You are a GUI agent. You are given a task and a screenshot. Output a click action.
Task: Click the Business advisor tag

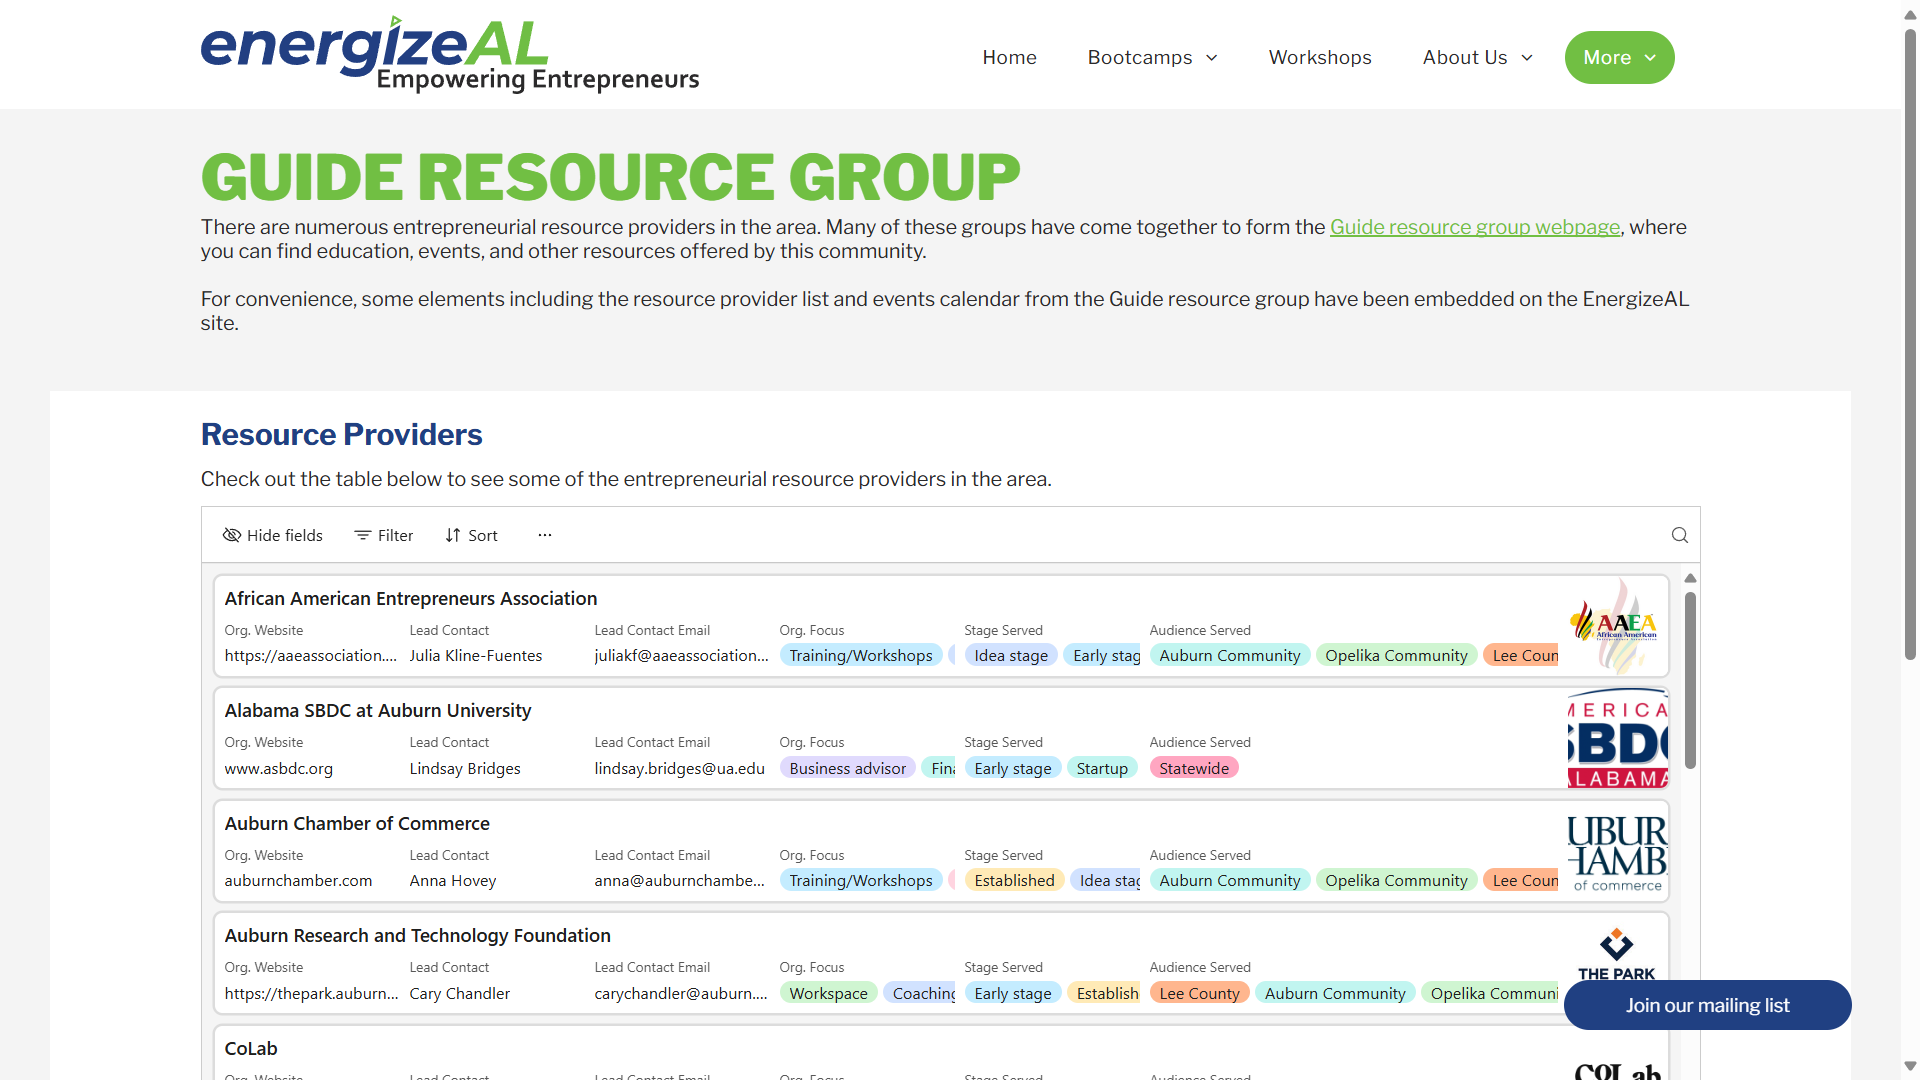click(848, 769)
